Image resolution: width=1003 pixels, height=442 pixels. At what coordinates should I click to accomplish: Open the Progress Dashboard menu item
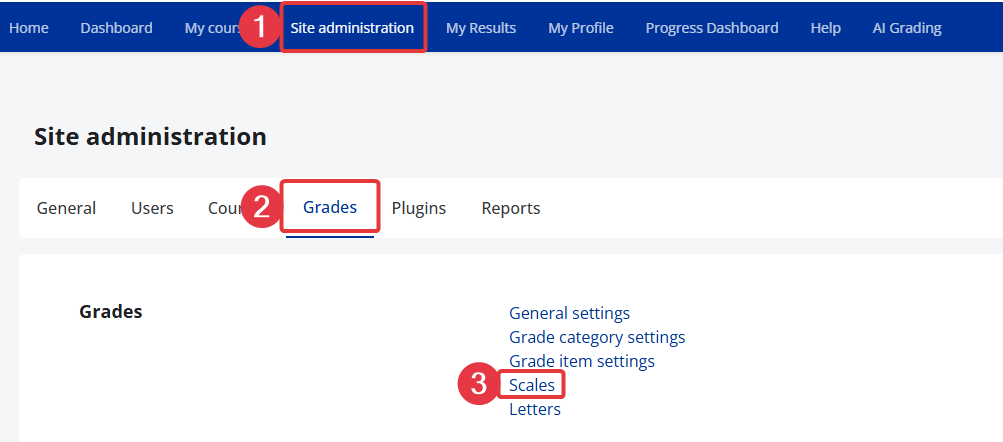click(x=711, y=28)
